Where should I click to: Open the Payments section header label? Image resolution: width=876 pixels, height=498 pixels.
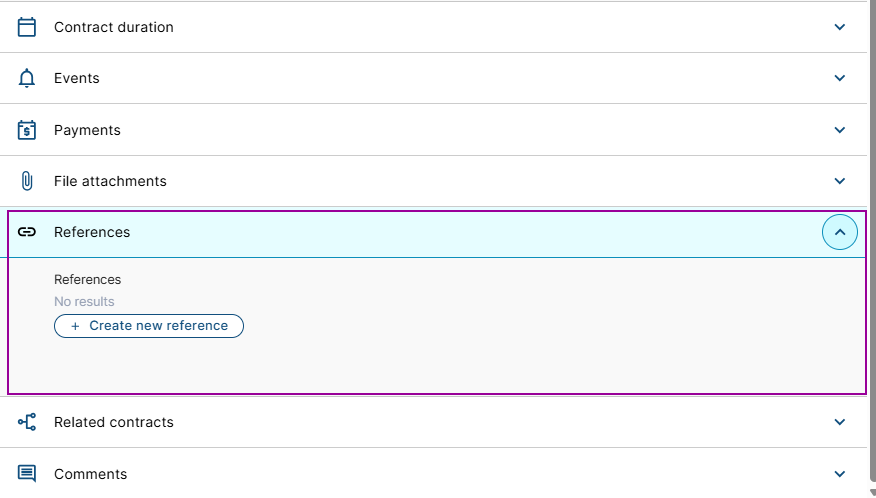(87, 130)
